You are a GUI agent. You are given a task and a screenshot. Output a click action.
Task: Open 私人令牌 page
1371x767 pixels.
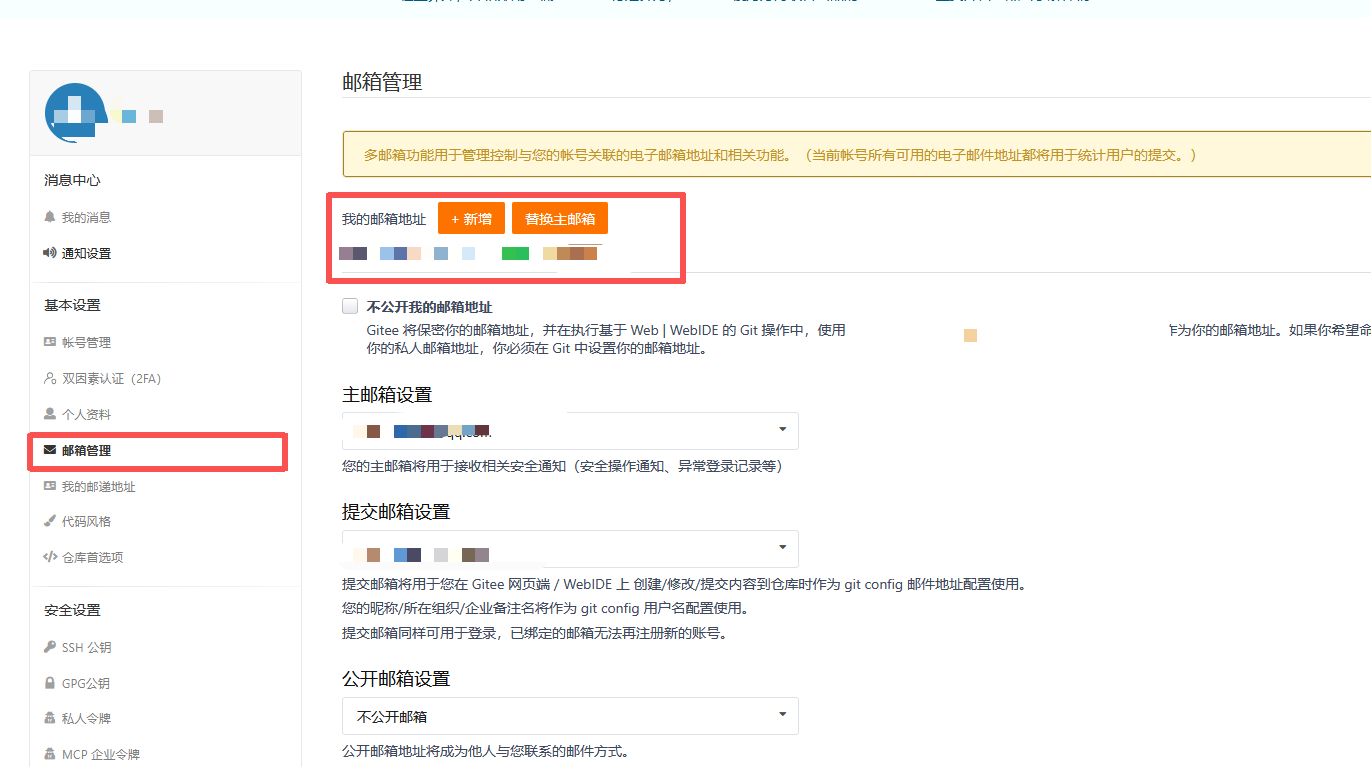click(86, 718)
